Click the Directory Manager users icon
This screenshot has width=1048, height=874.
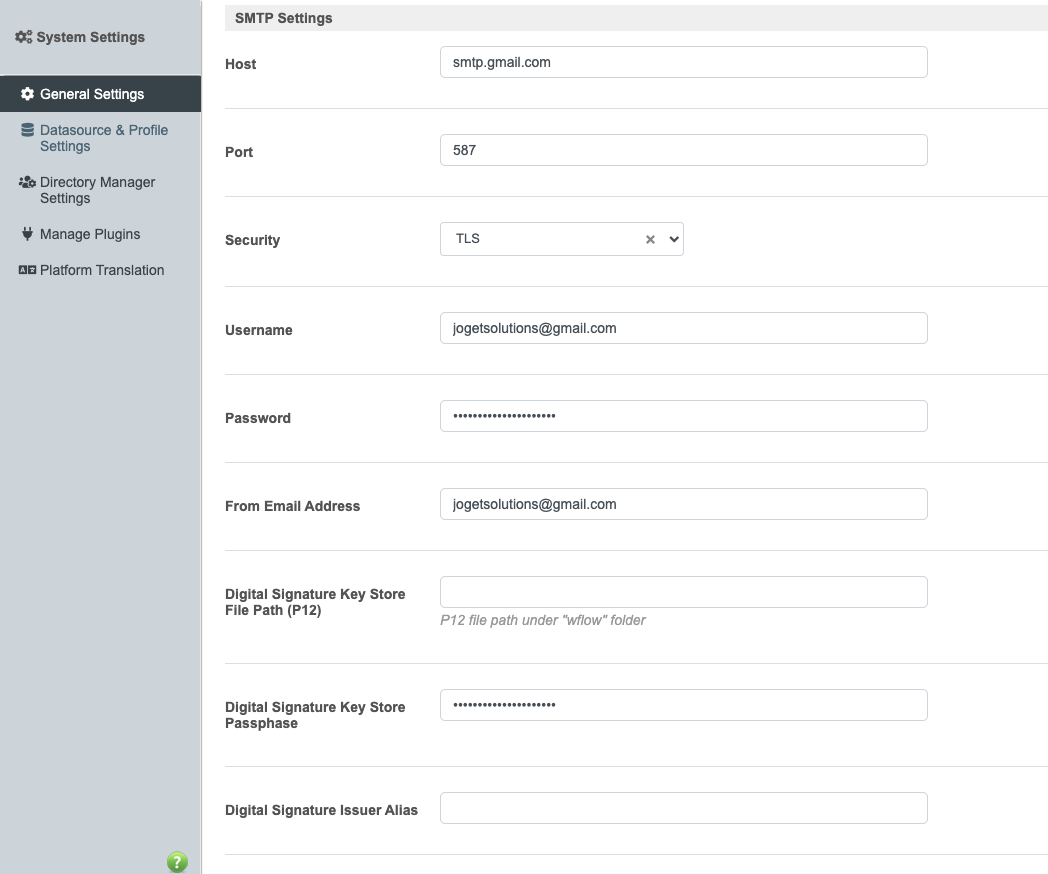click(x=27, y=182)
